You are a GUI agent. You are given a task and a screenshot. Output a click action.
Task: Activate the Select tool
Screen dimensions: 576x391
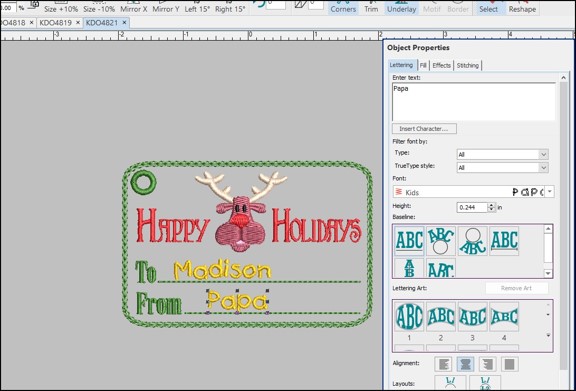pyautogui.click(x=488, y=7)
